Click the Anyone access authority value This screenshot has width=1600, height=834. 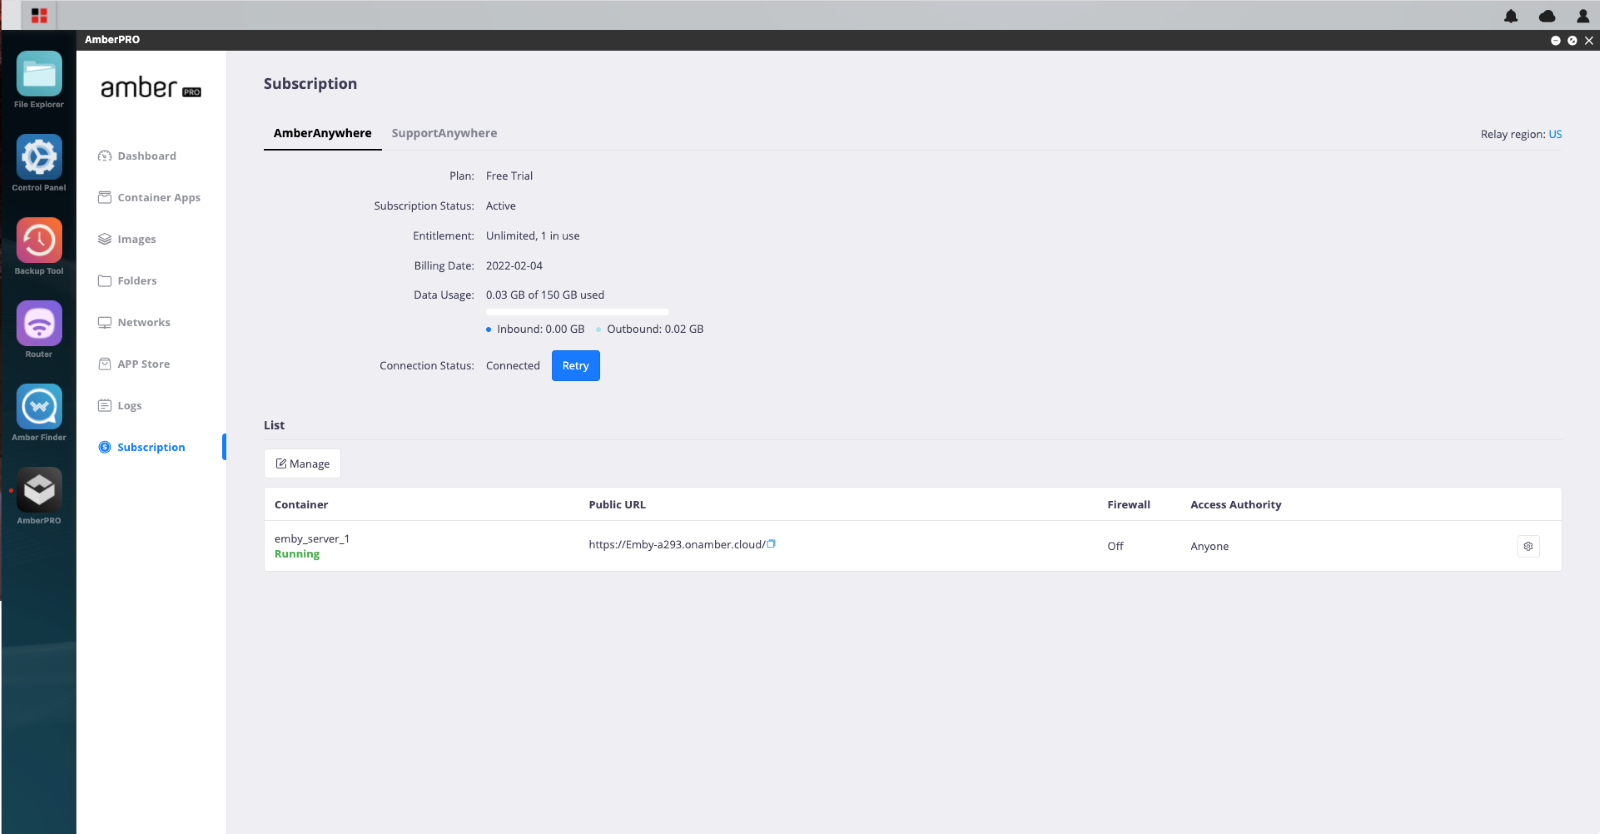click(x=1209, y=546)
